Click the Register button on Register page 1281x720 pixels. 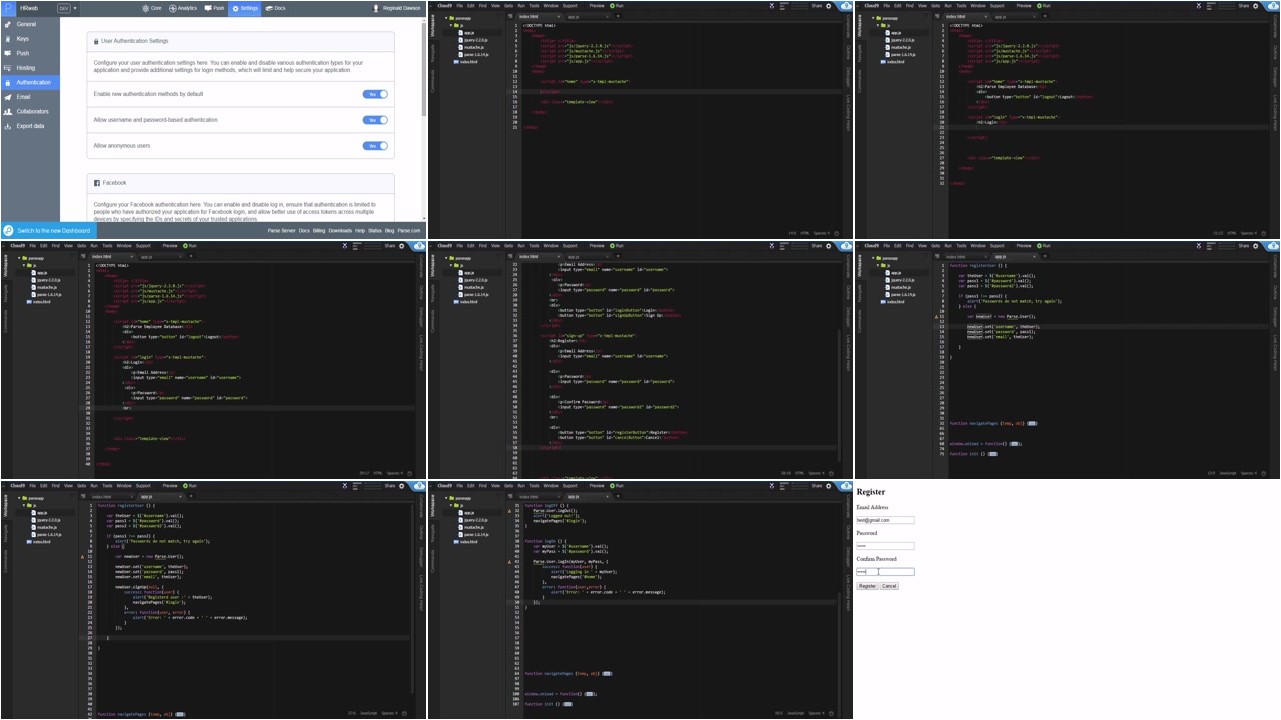pos(867,586)
